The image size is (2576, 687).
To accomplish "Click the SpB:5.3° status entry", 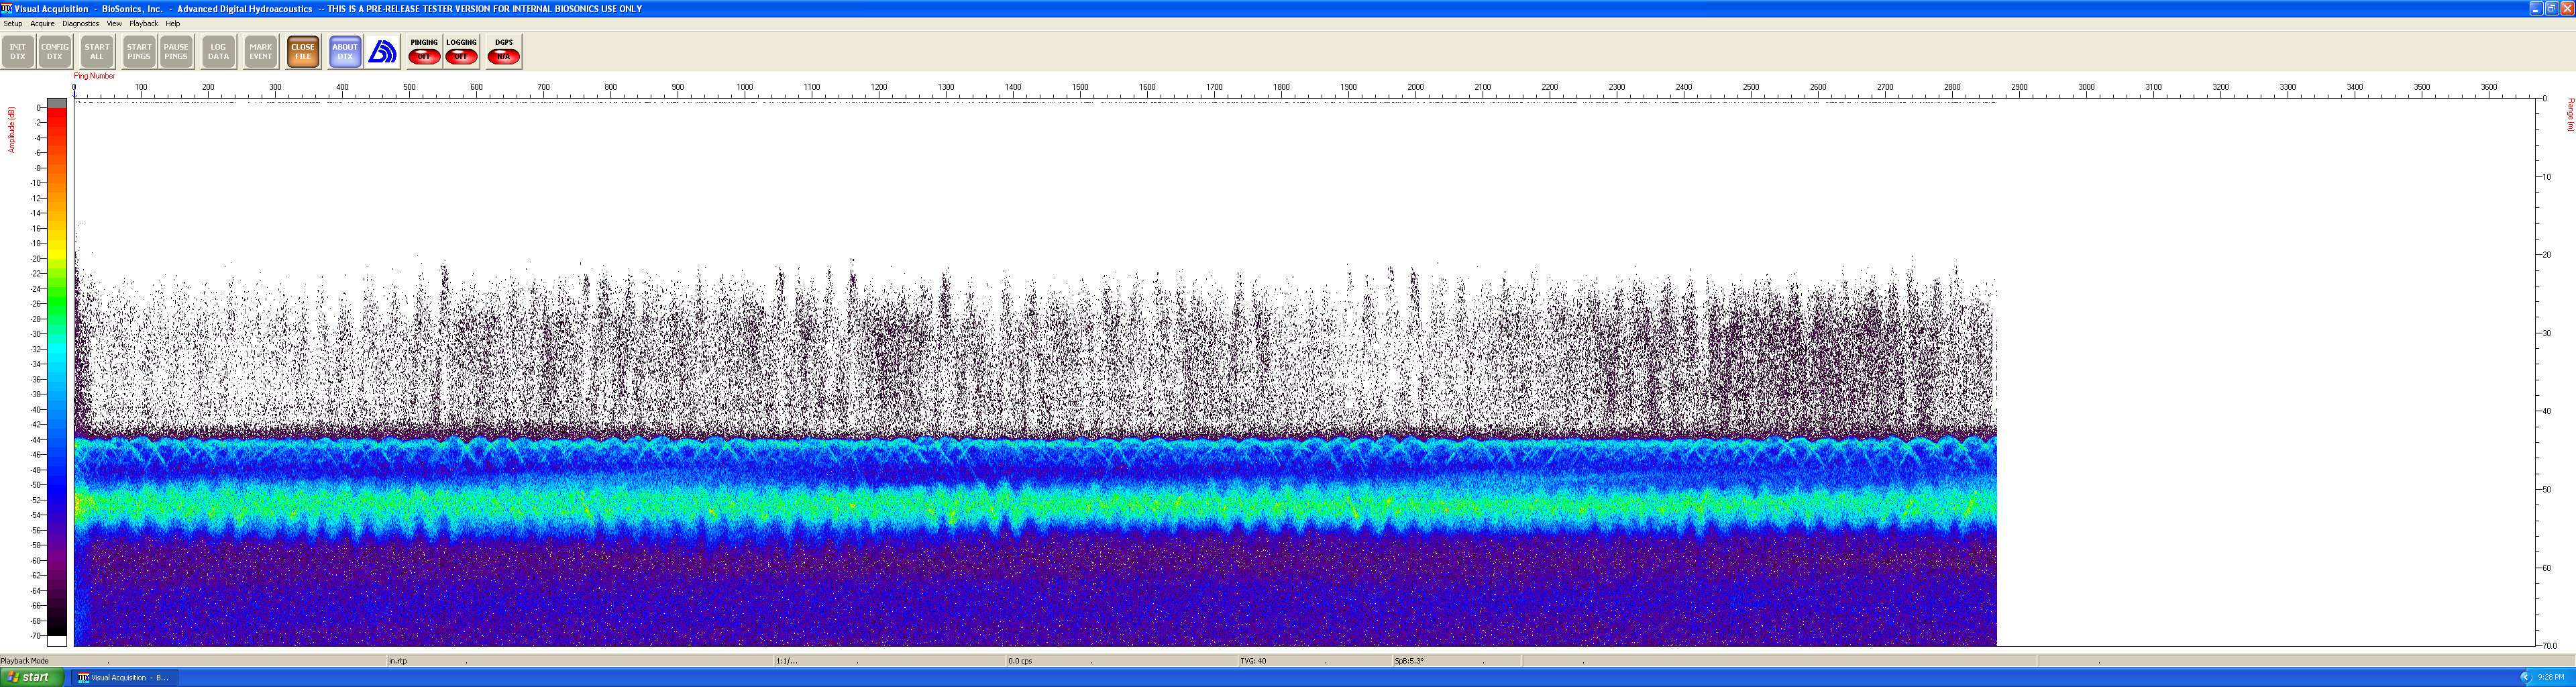I will (1409, 661).
